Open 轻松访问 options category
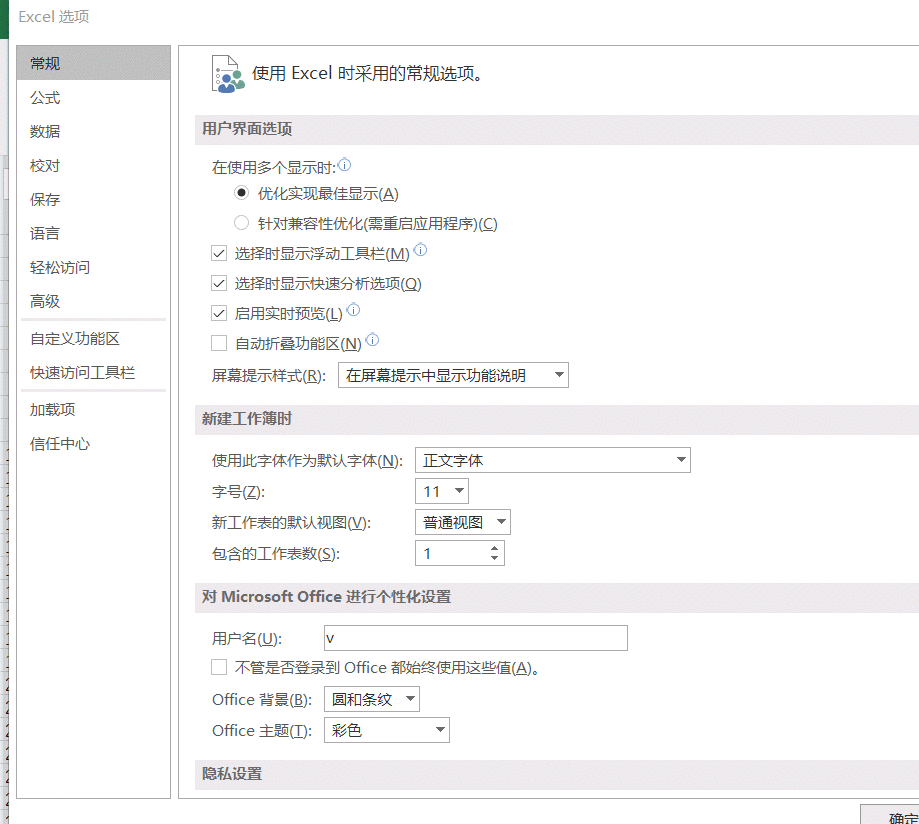The width and height of the screenshot is (919, 824). click(93, 267)
